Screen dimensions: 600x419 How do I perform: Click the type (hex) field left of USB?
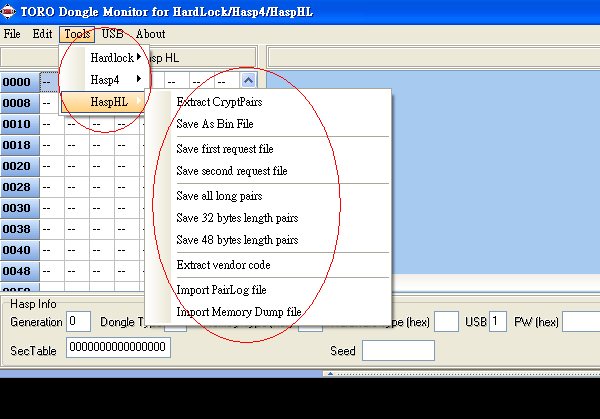447,321
